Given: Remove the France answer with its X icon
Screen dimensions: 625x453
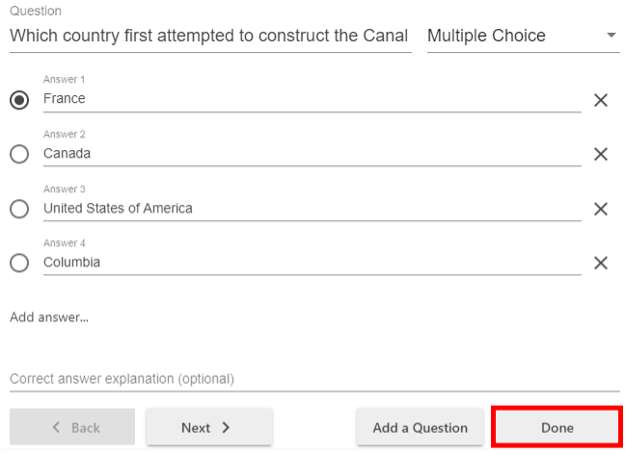Looking at the screenshot, I should [601, 100].
